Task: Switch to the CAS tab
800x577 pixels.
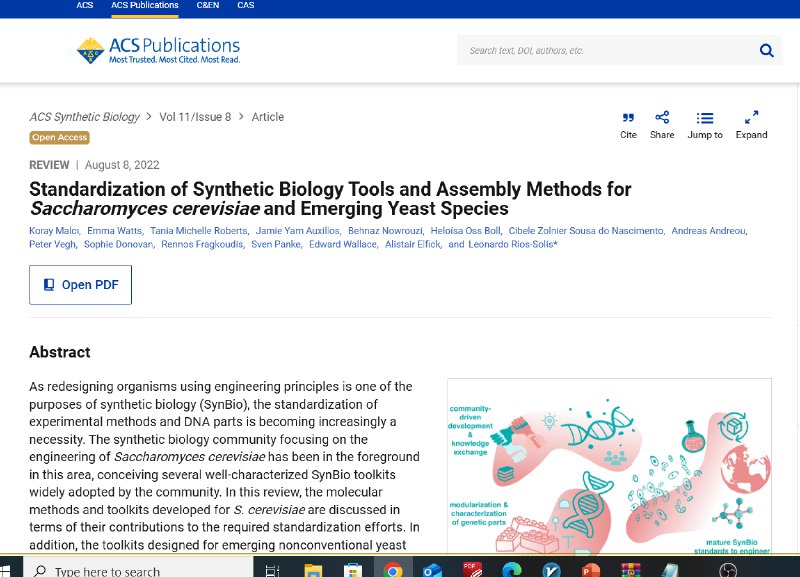Action: (245, 5)
